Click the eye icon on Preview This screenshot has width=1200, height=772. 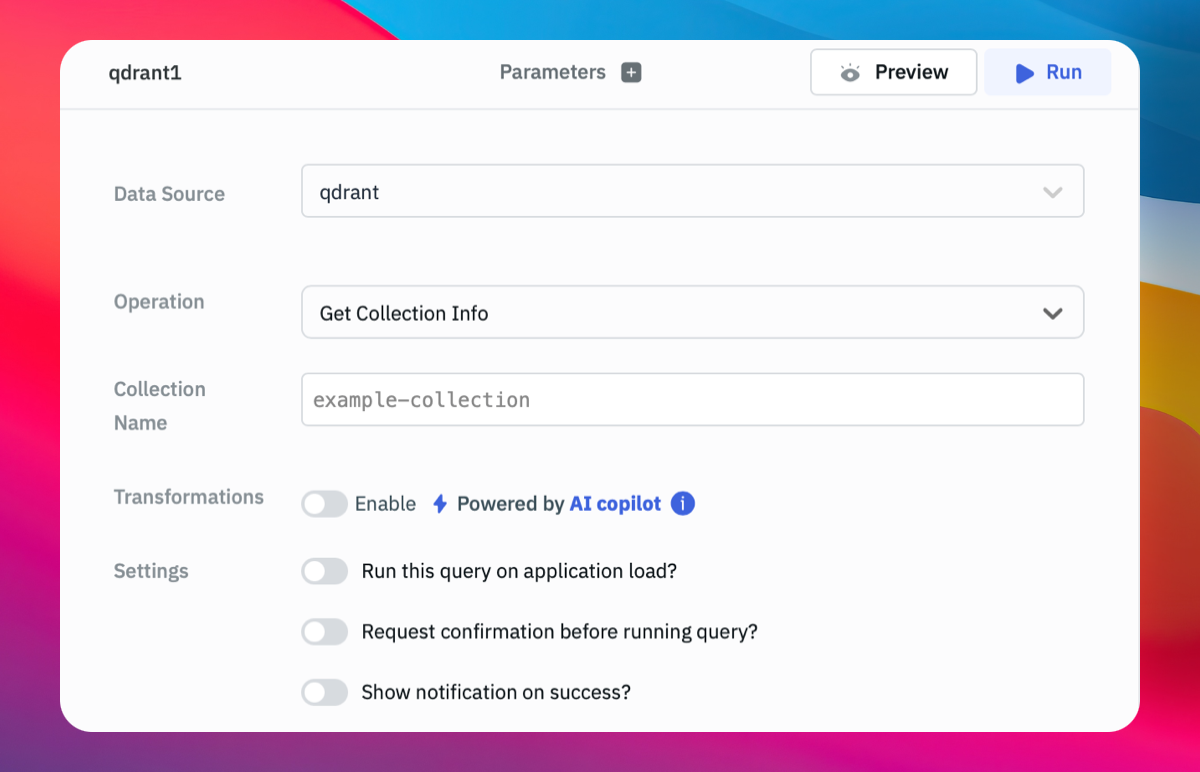(850, 72)
